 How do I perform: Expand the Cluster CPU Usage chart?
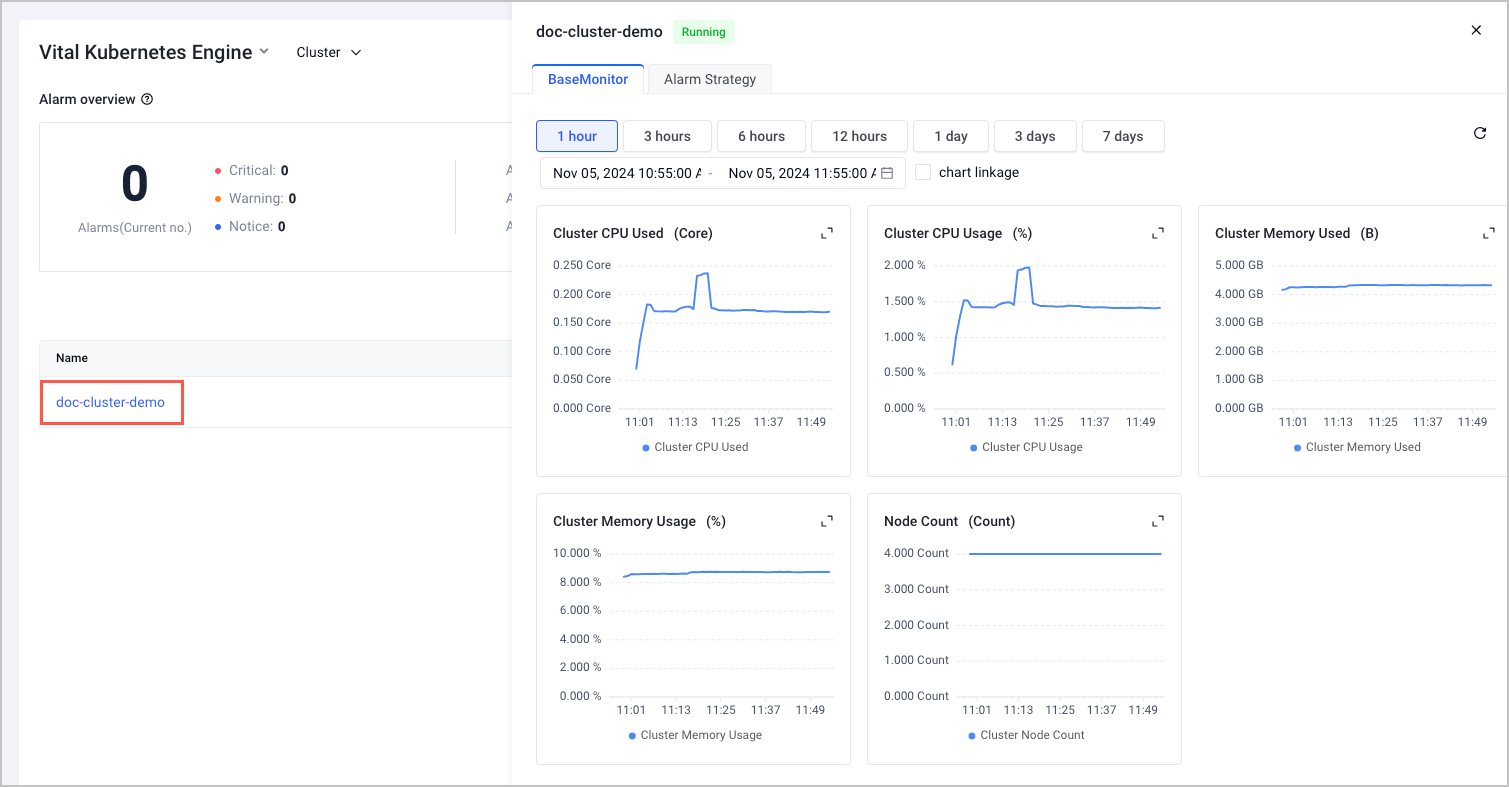pos(1158,233)
